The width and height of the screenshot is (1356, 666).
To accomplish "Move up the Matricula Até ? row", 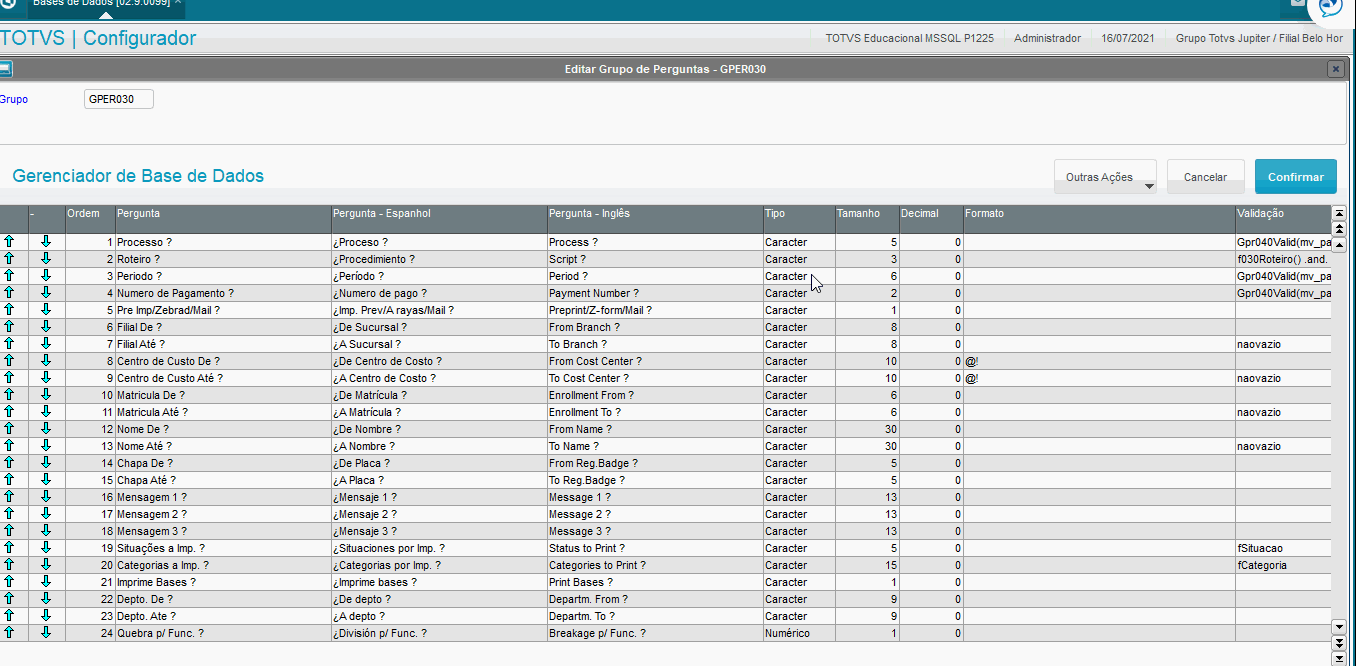I will [x=9, y=412].
